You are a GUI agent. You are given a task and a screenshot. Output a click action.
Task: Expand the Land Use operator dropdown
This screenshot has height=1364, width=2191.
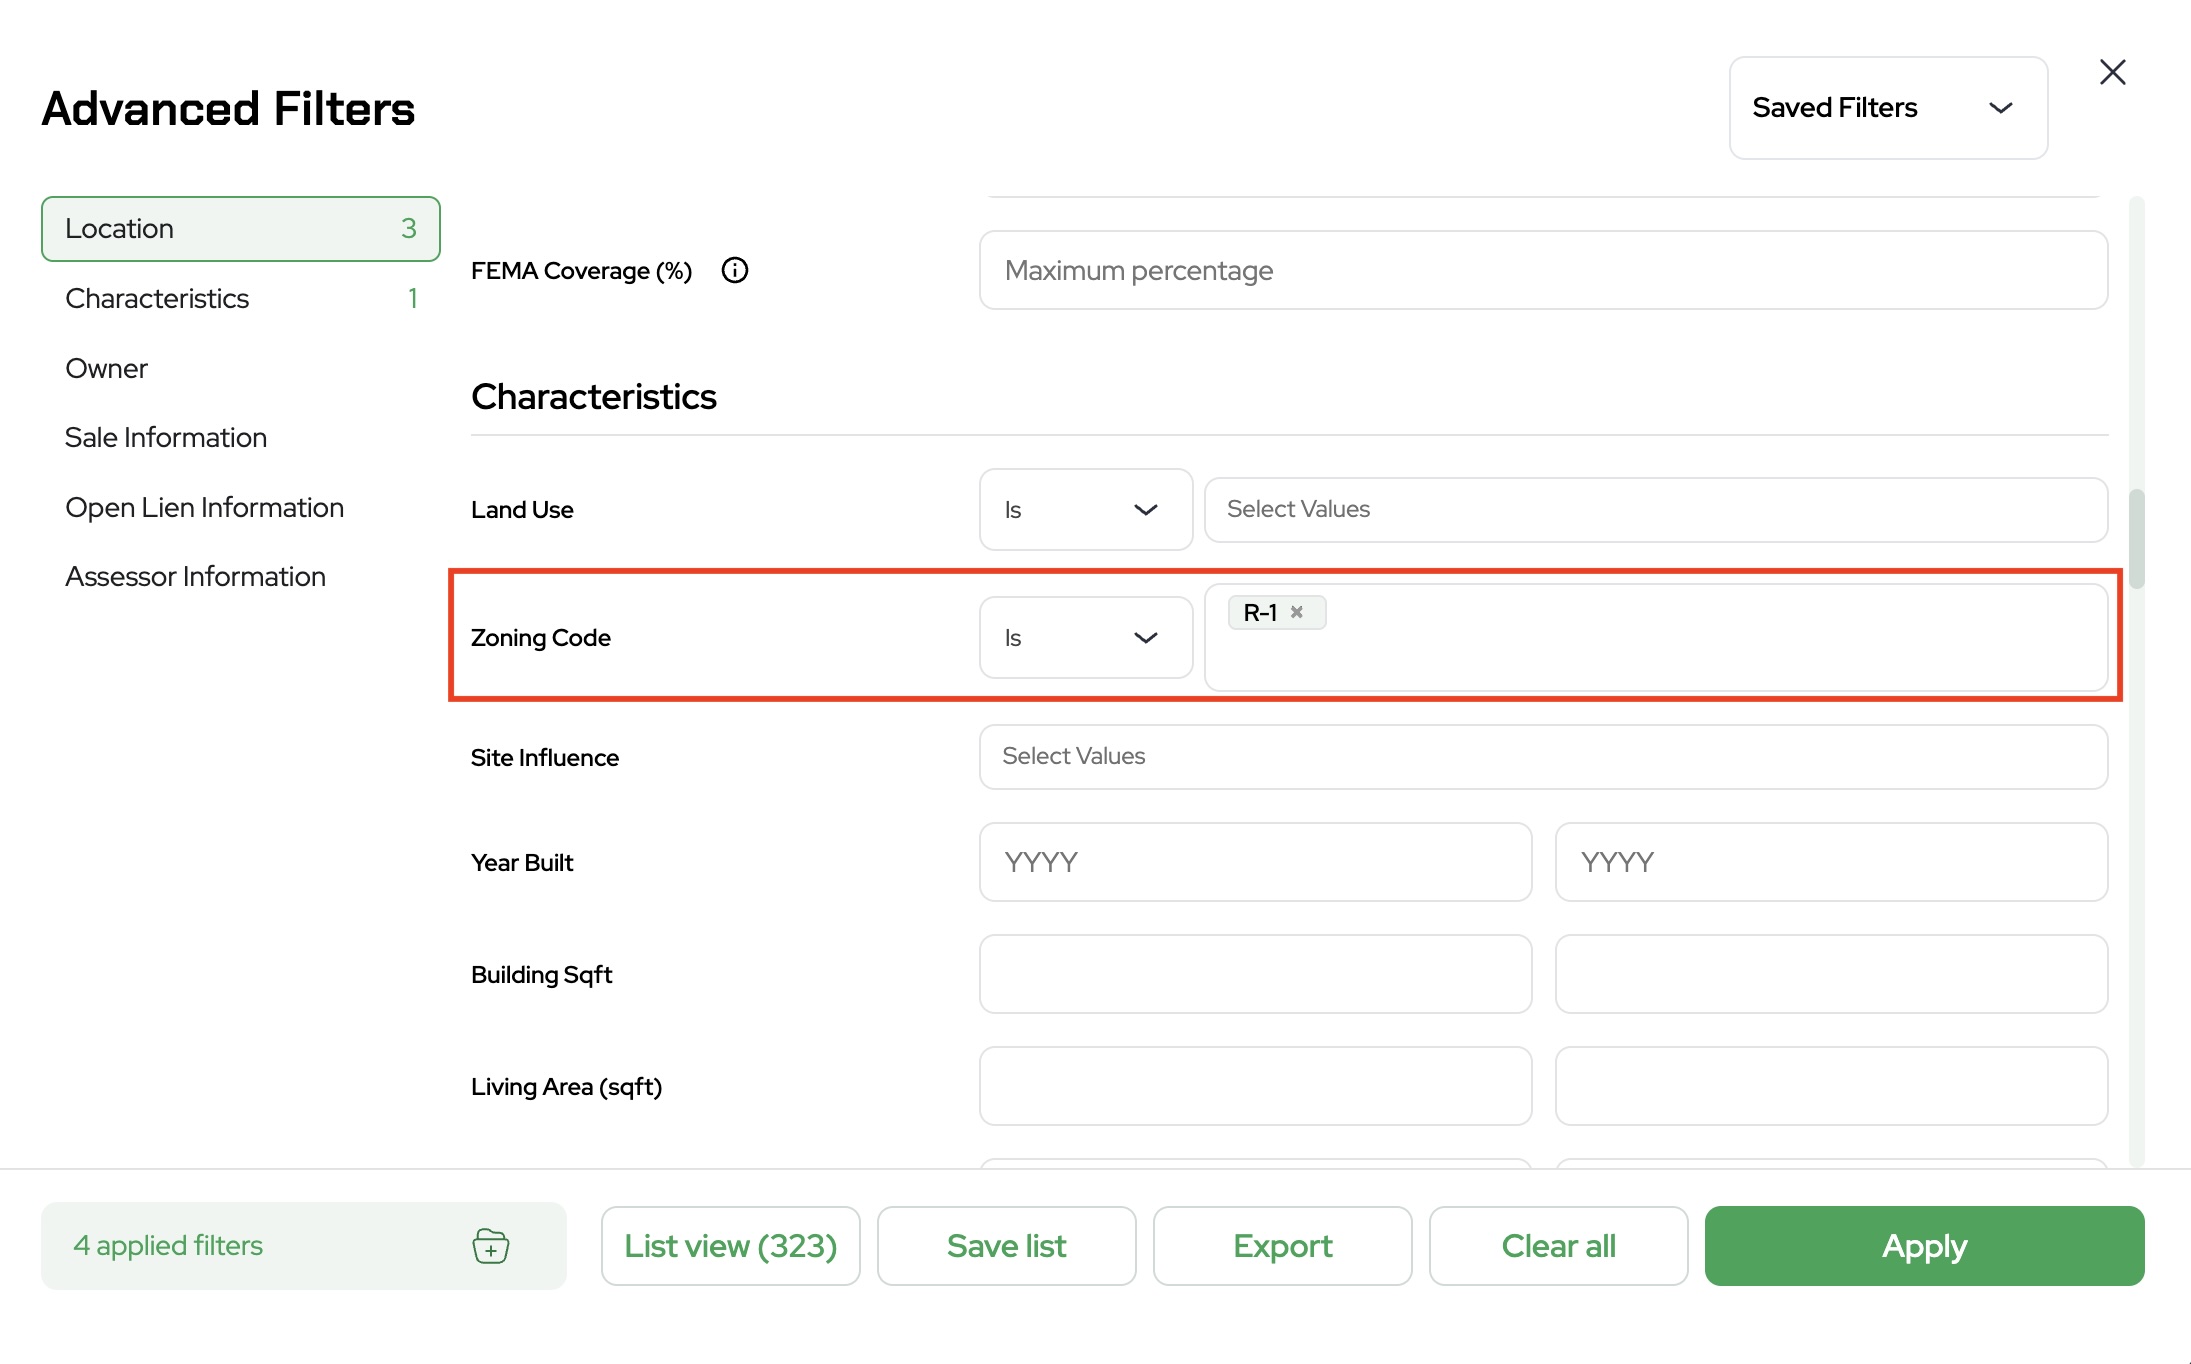1085,510
